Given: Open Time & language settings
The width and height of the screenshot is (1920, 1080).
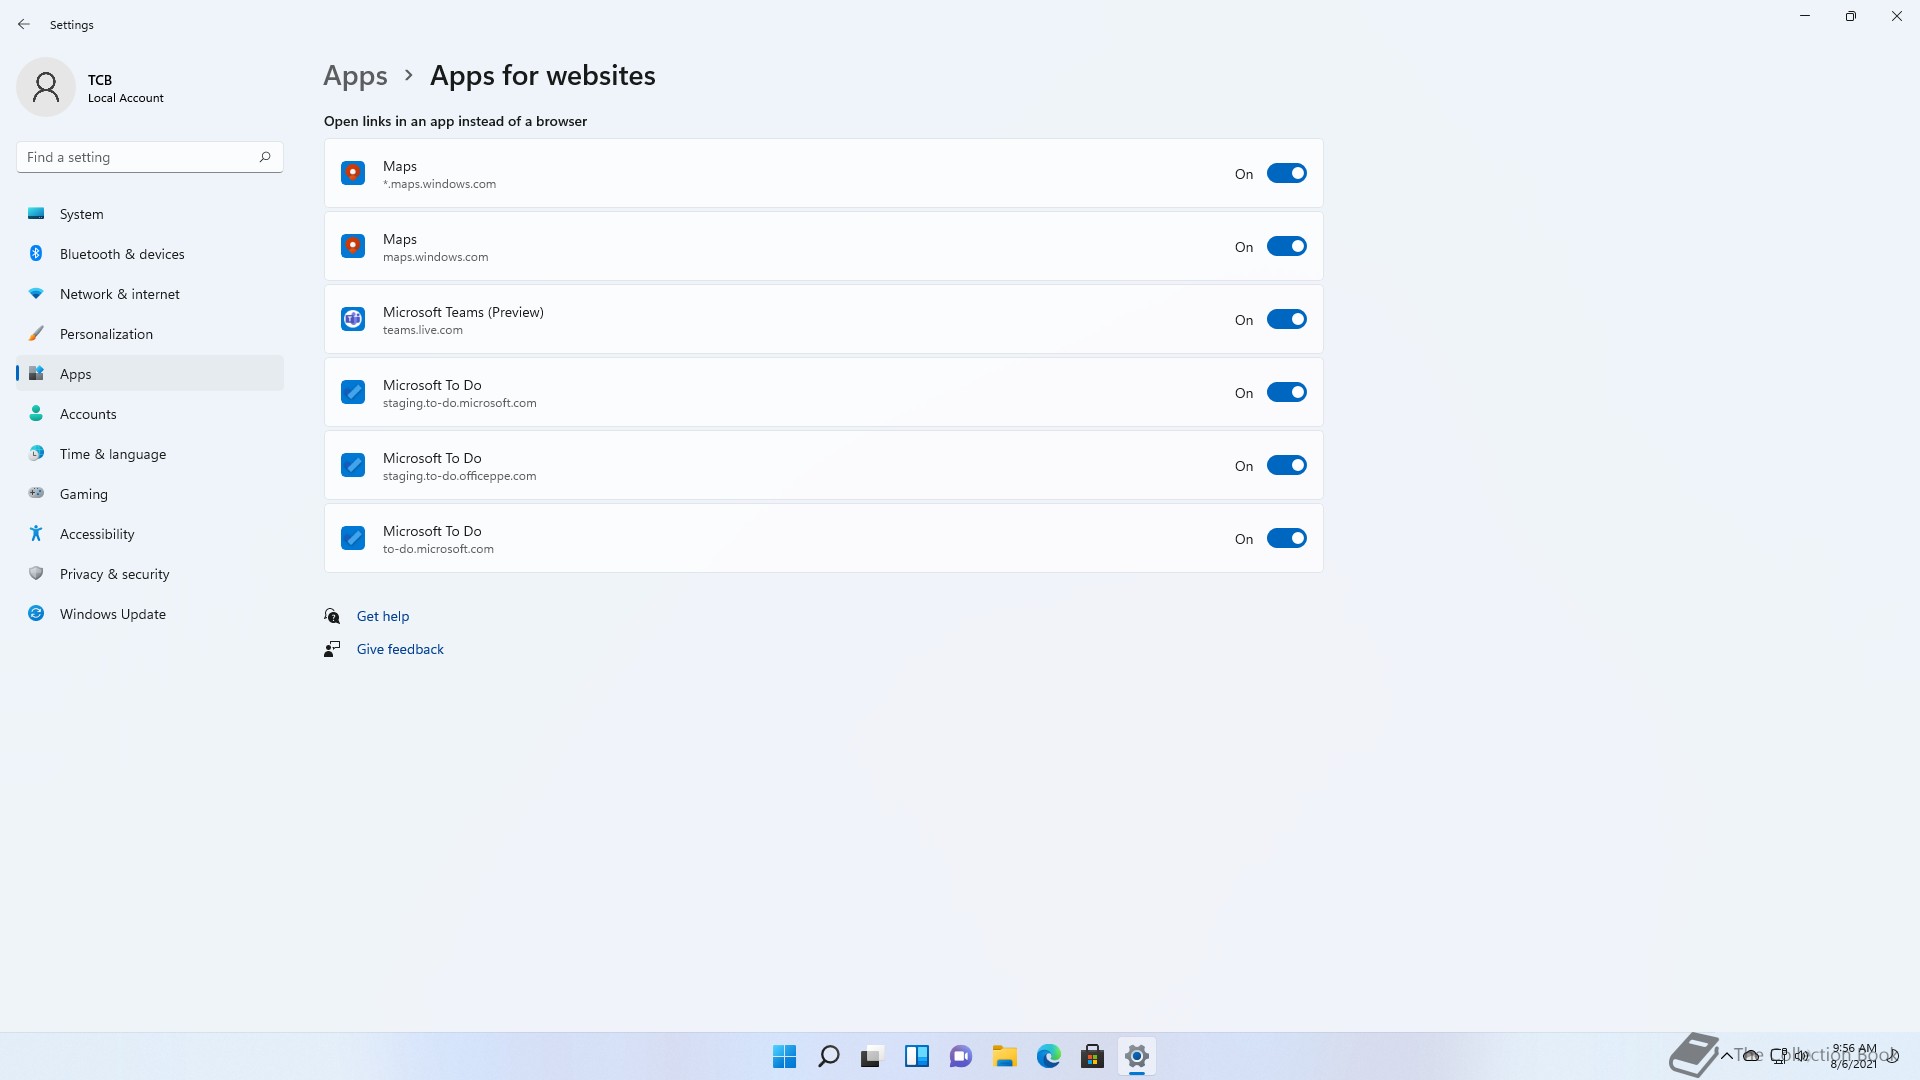Looking at the screenshot, I should click(x=150, y=454).
